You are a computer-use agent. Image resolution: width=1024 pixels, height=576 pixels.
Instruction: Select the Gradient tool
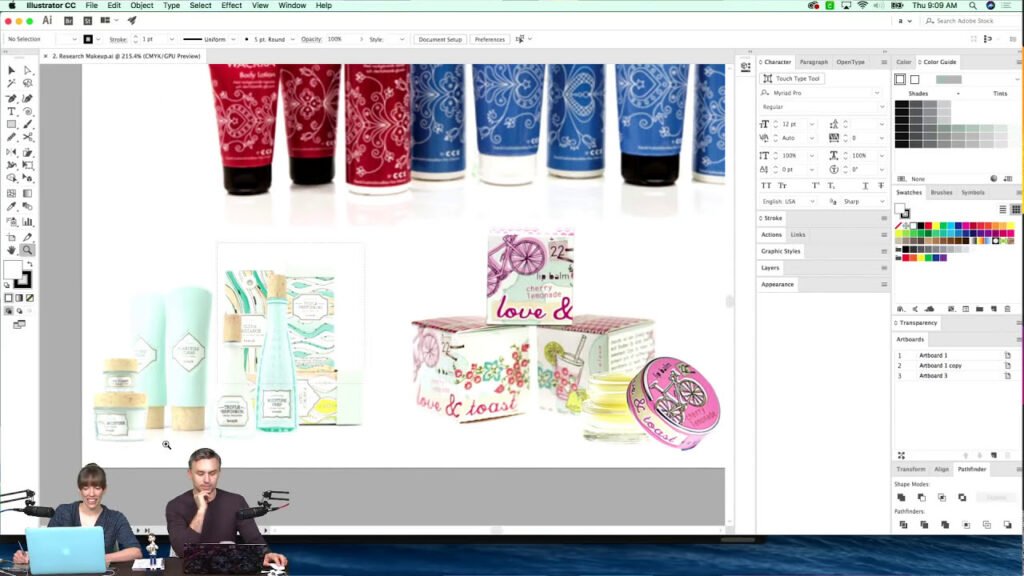pyautogui.click(x=27, y=193)
